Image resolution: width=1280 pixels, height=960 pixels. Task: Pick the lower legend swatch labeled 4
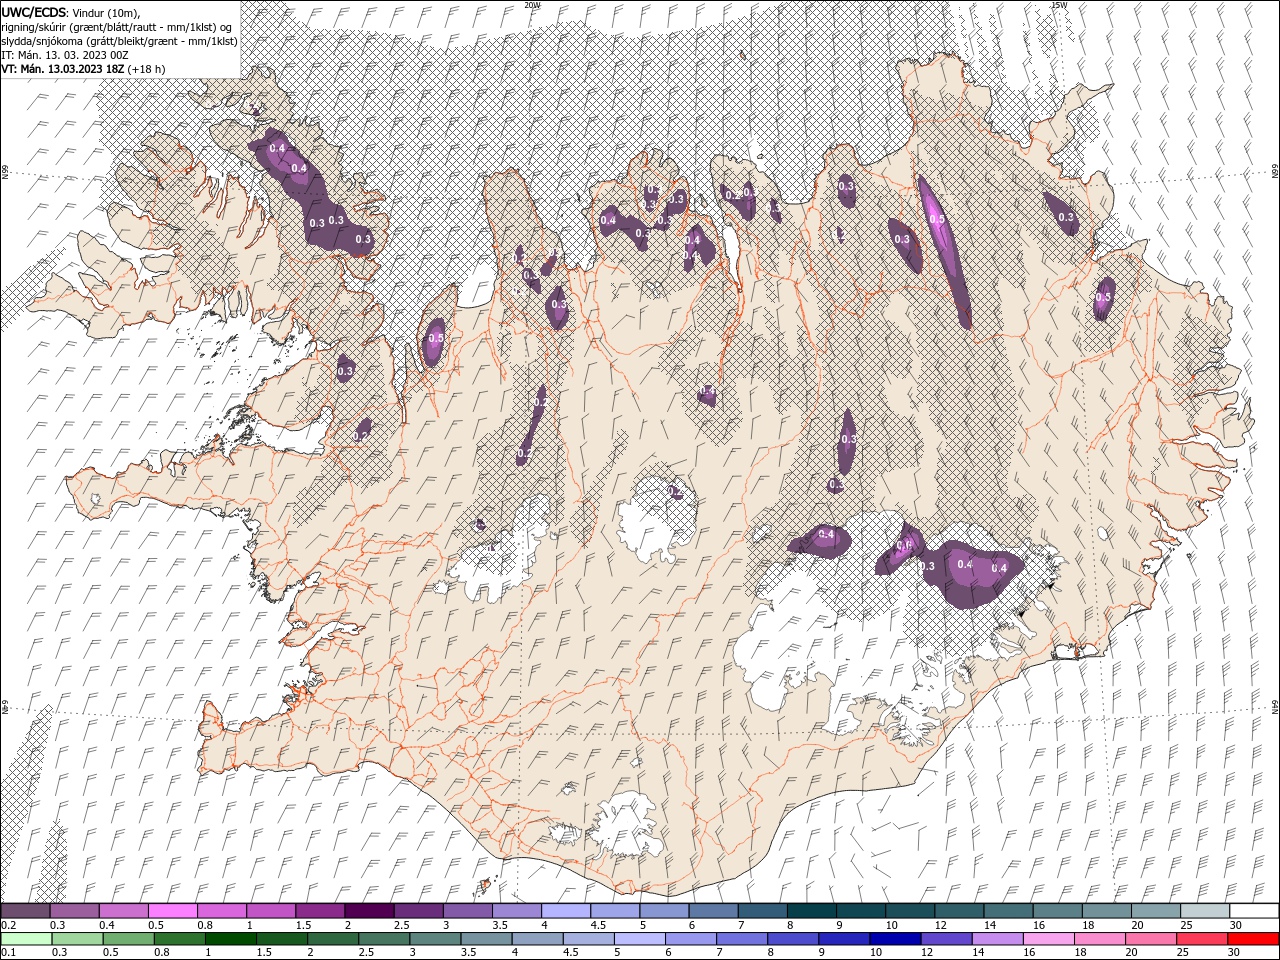pyautogui.click(x=537, y=939)
